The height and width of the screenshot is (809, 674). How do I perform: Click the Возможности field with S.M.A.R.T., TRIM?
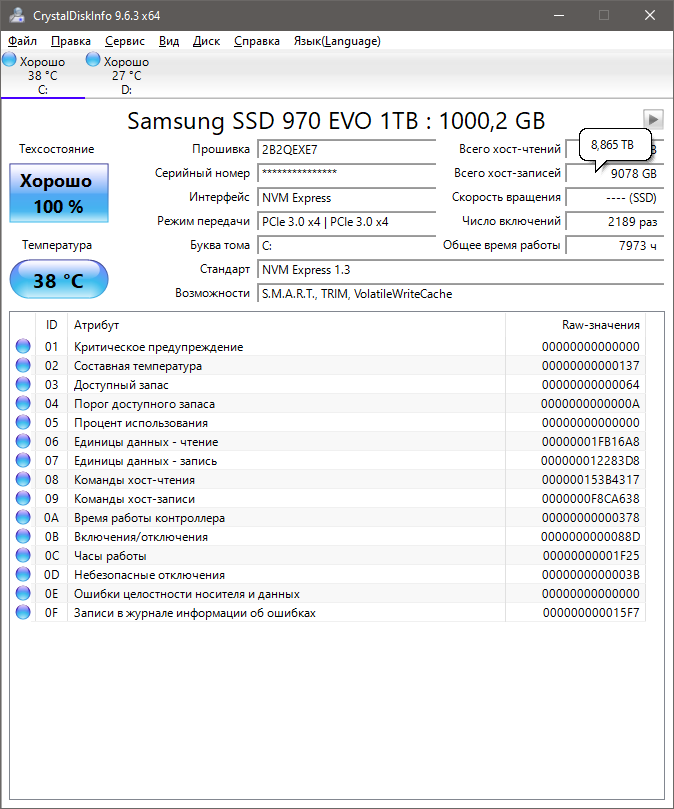pos(460,294)
